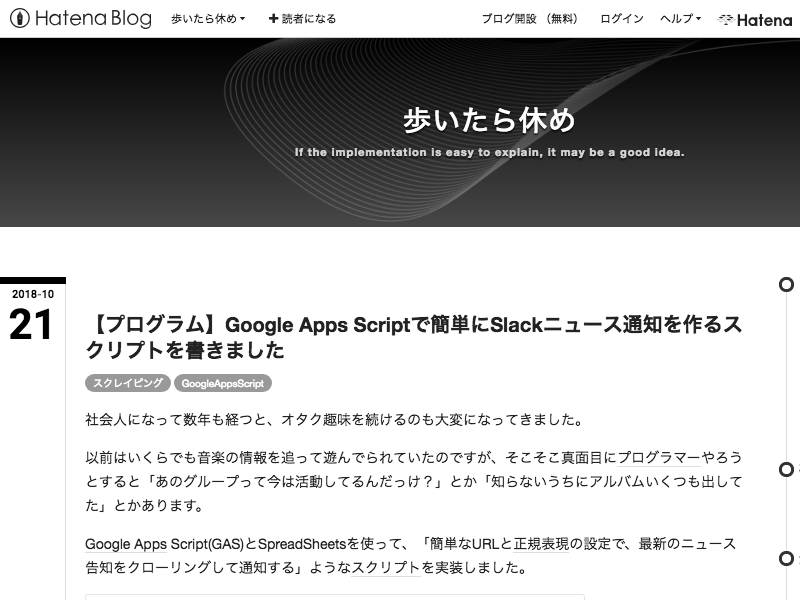Click the プログラマー keyword link
This screenshot has width=800, height=600.
pos(659,457)
